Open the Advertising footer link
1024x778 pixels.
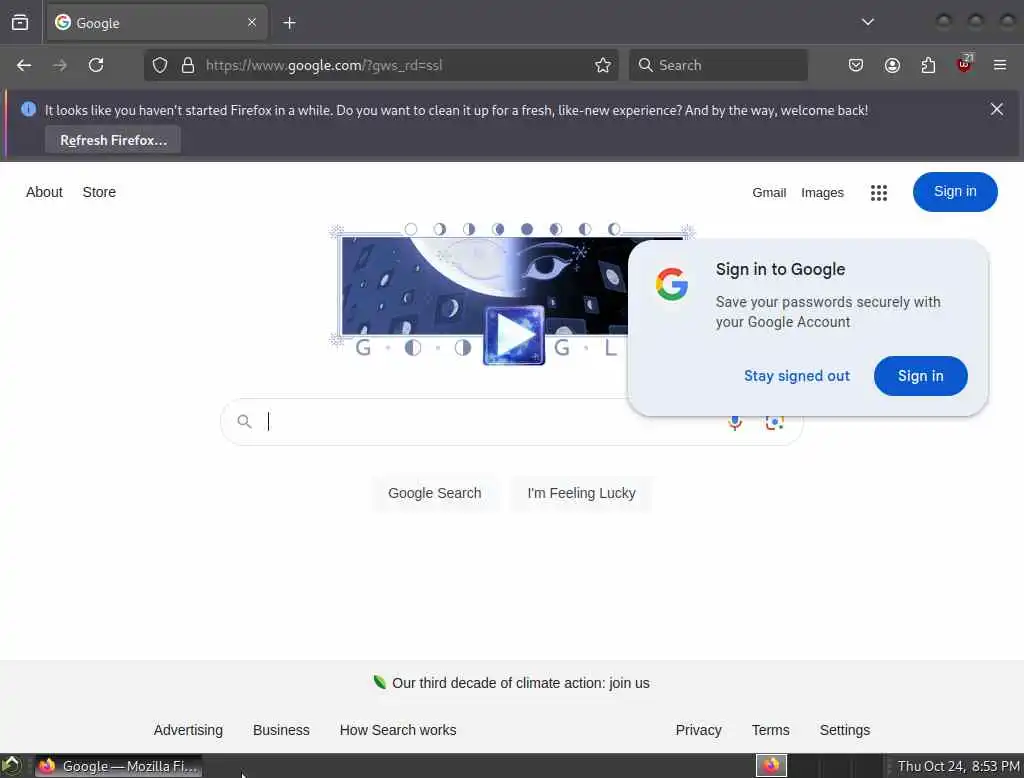188,730
